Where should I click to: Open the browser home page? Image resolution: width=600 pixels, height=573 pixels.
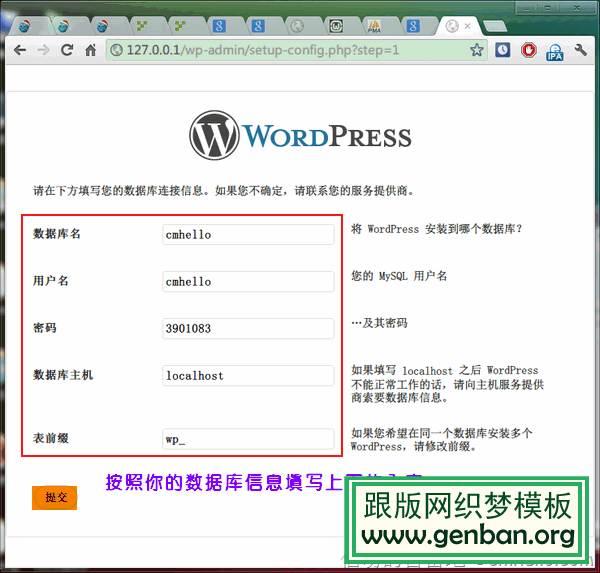pyautogui.click(x=90, y=50)
